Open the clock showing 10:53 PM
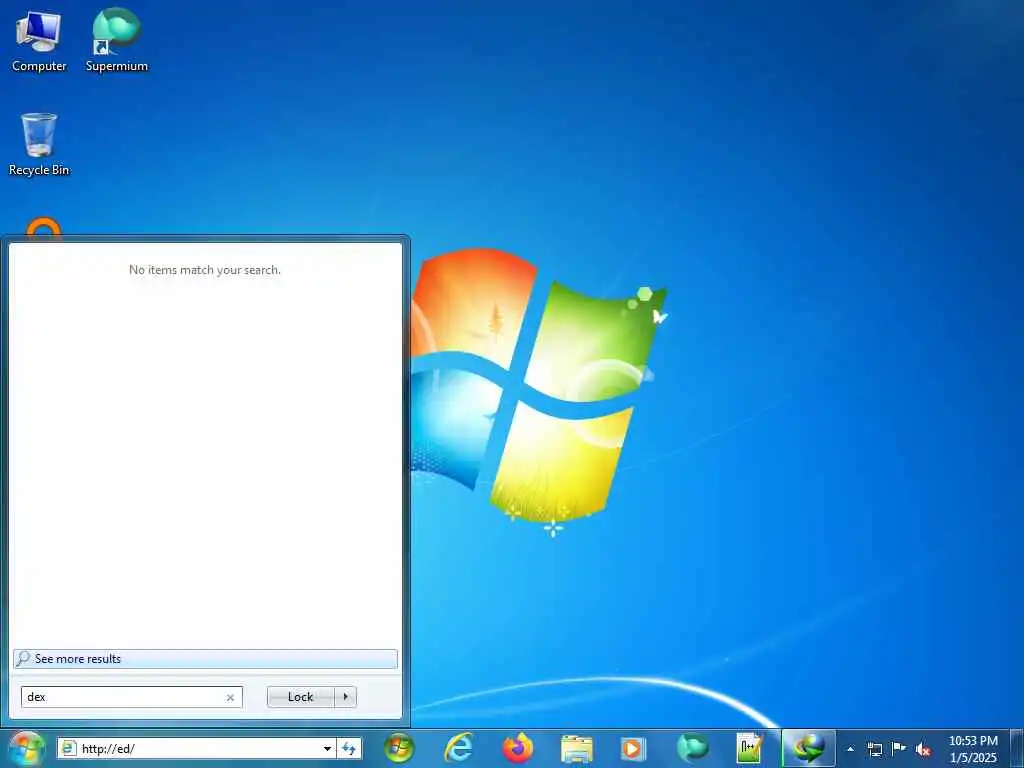1024x768 pixels. pyautogui.click(x=973, y=749)
